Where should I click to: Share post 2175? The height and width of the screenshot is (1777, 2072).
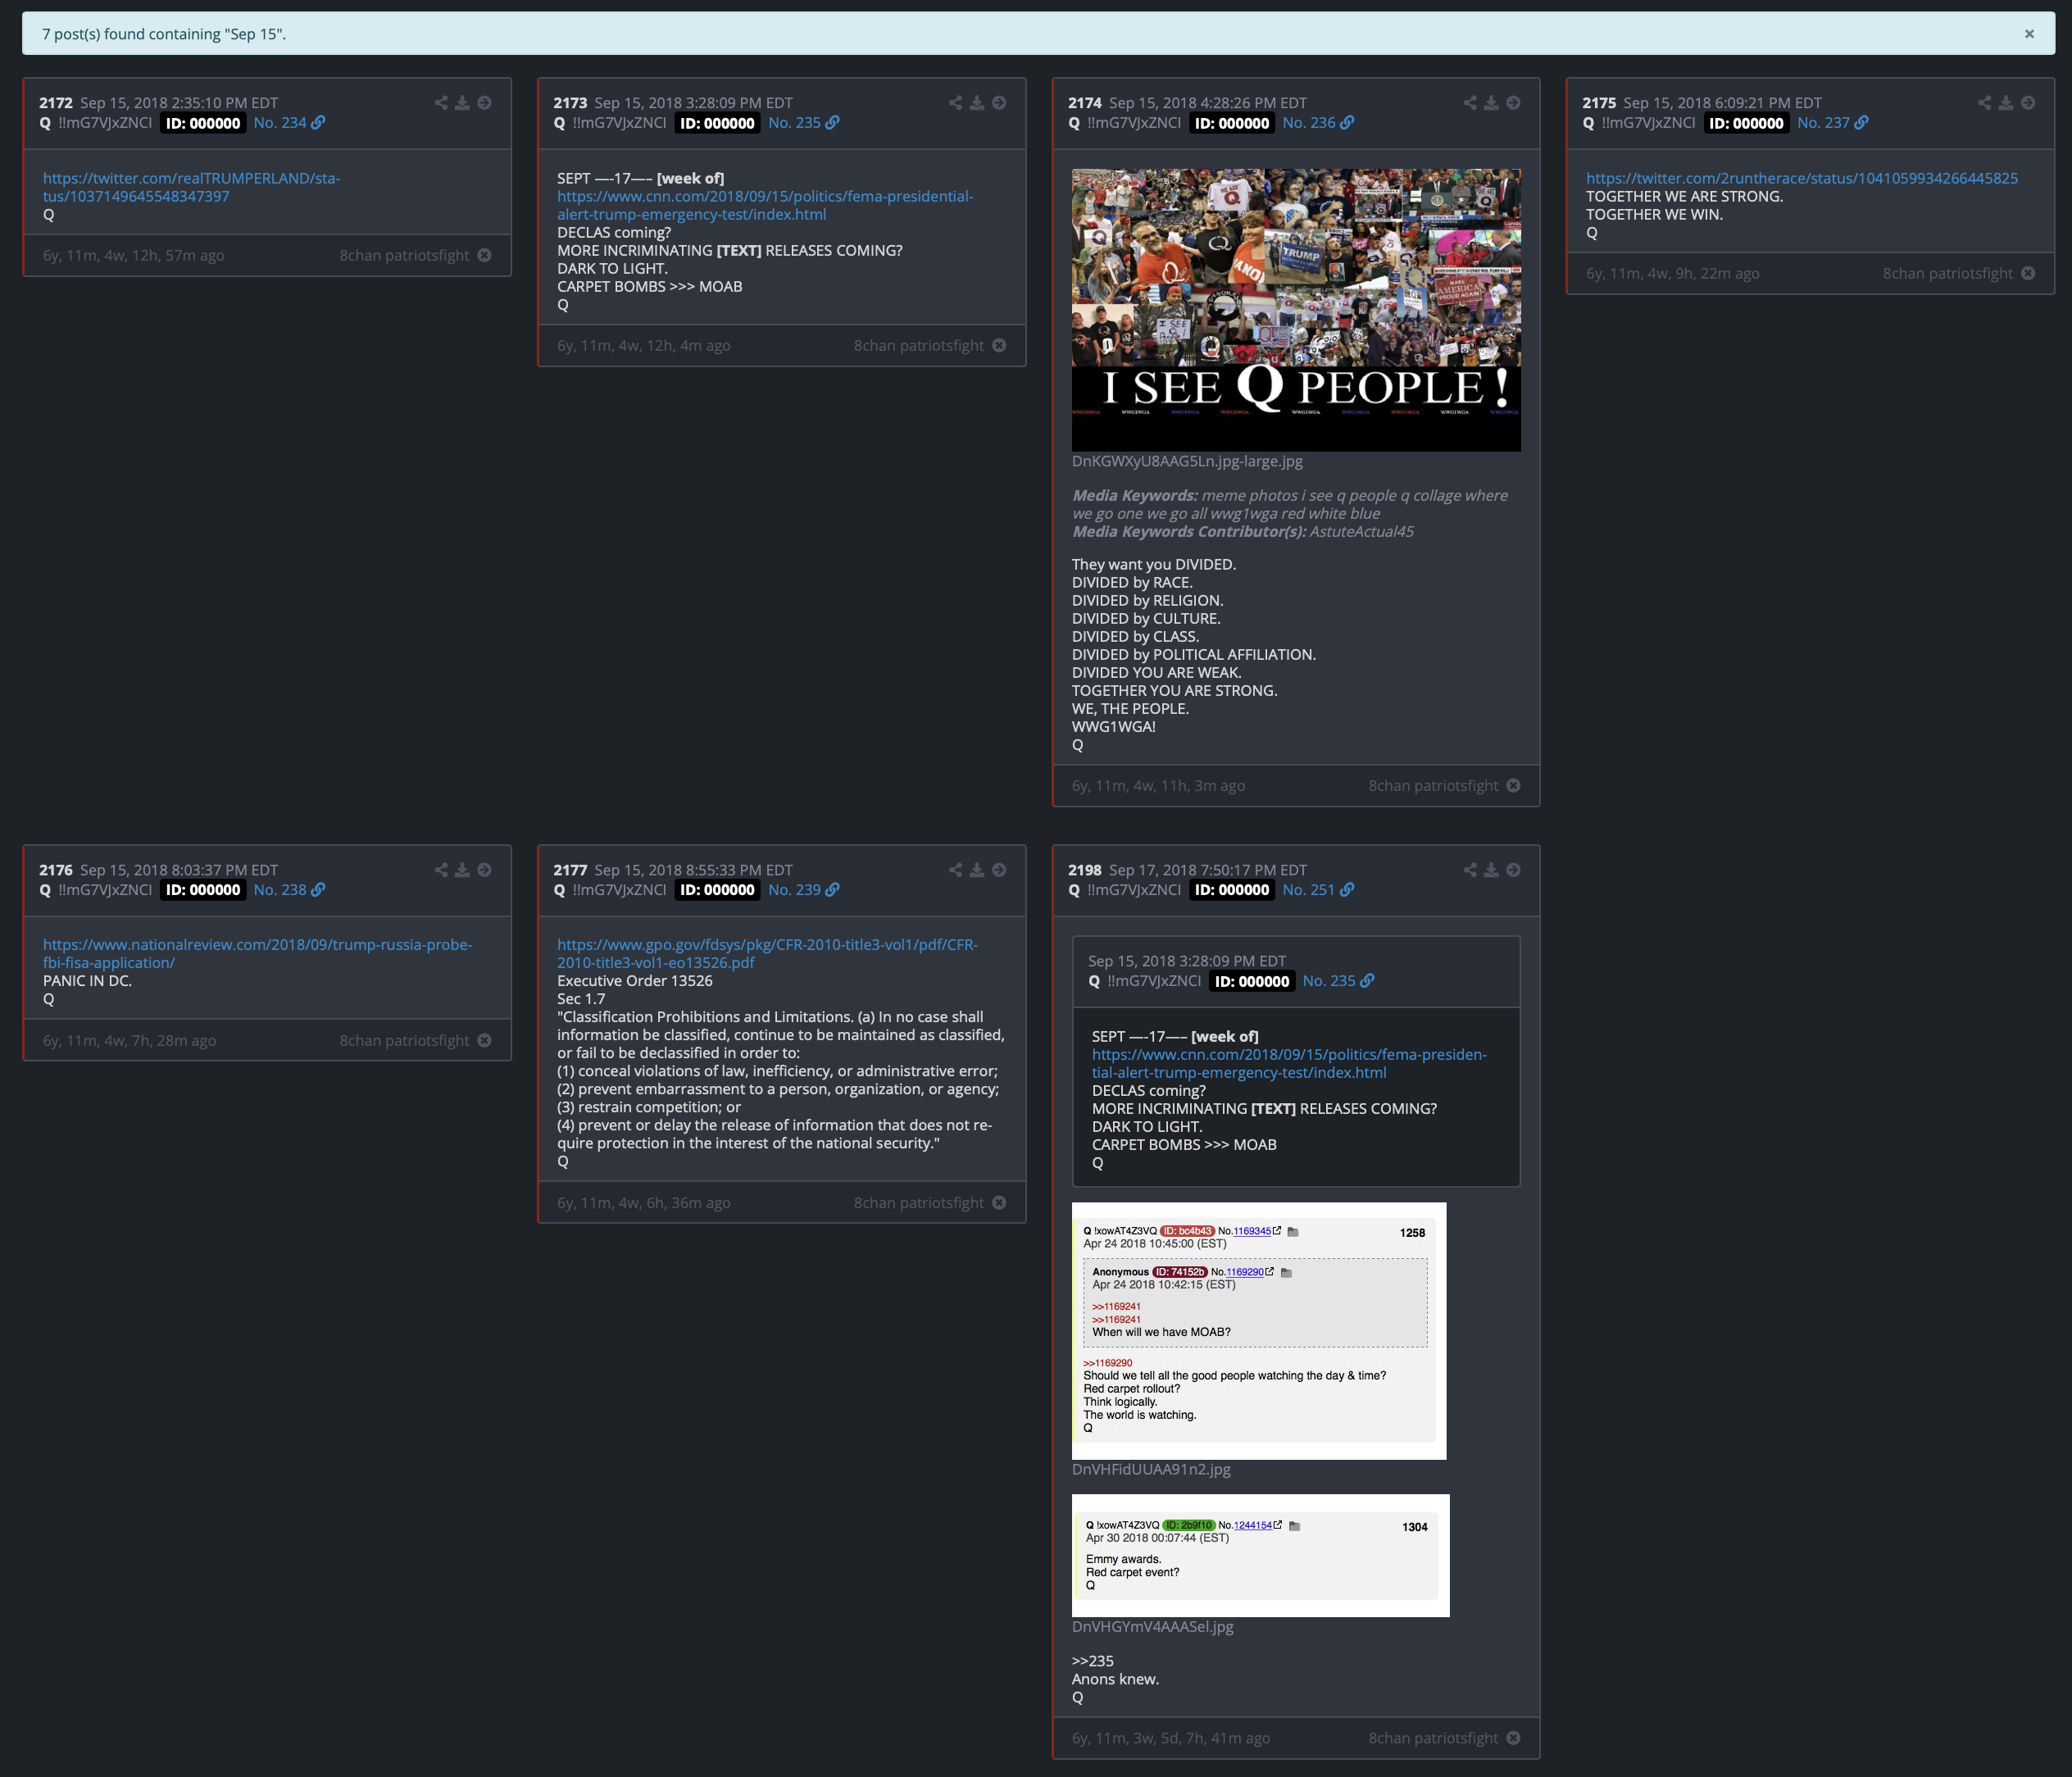(1984, 103)
